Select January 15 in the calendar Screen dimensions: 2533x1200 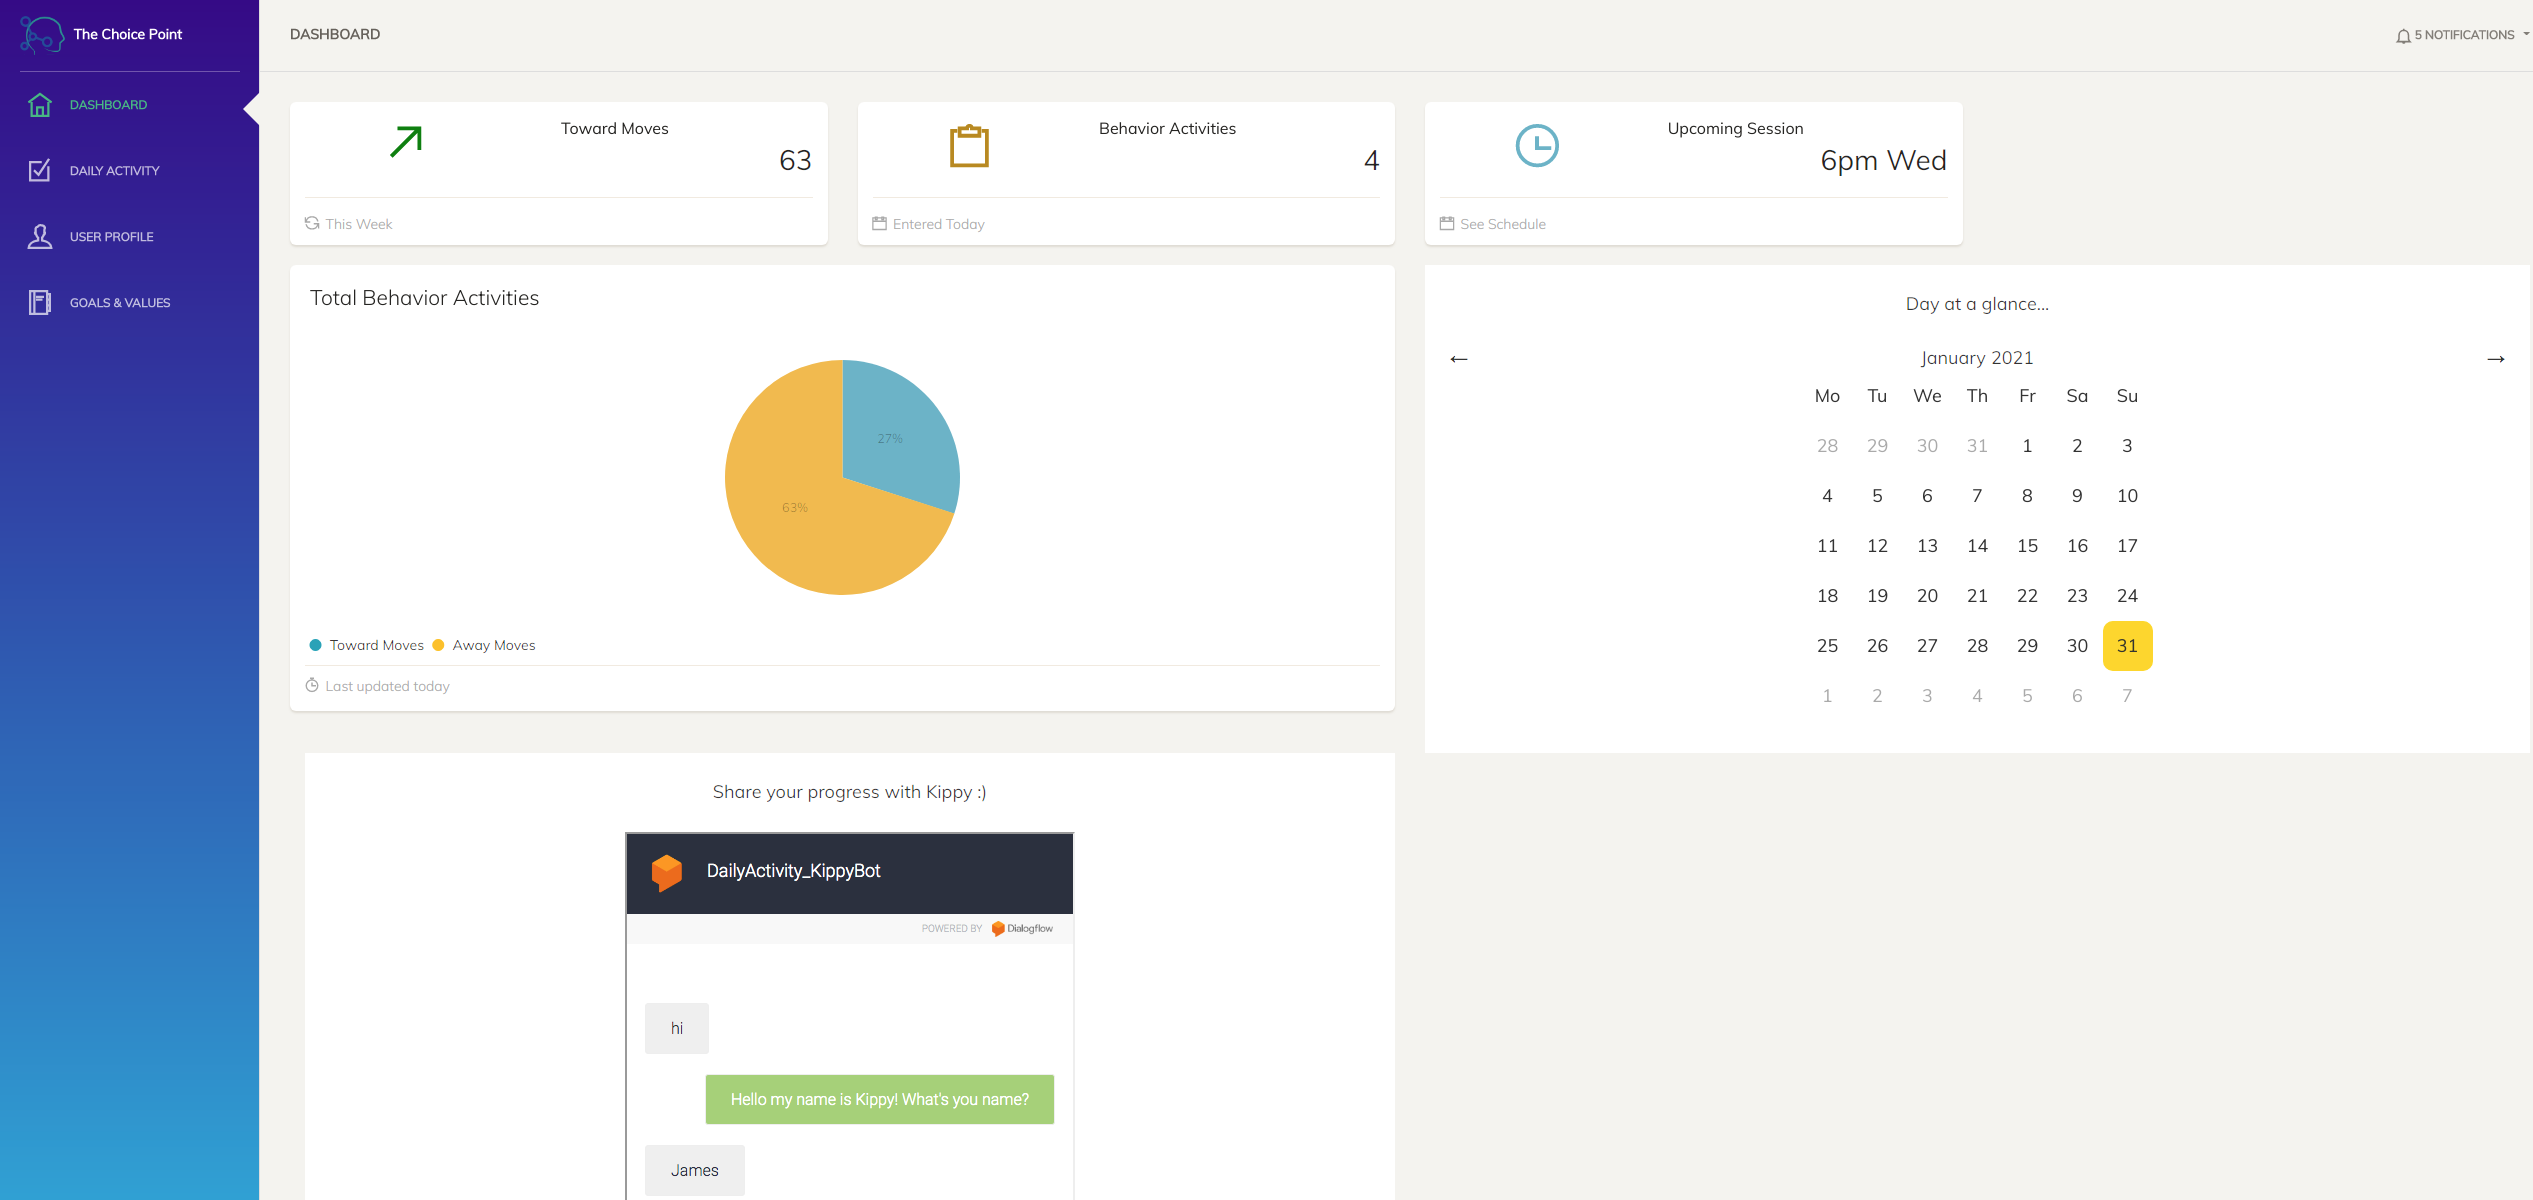click(2027, 546)
